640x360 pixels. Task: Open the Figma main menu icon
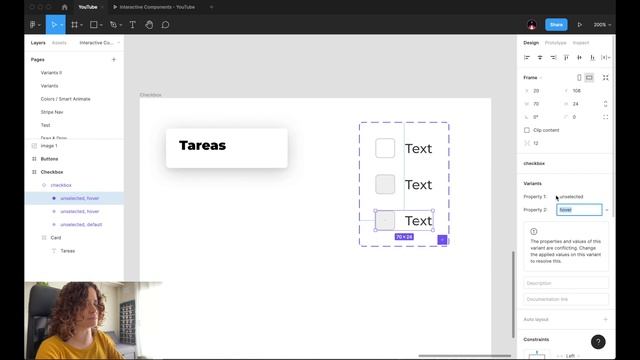(x=33, y=25)
